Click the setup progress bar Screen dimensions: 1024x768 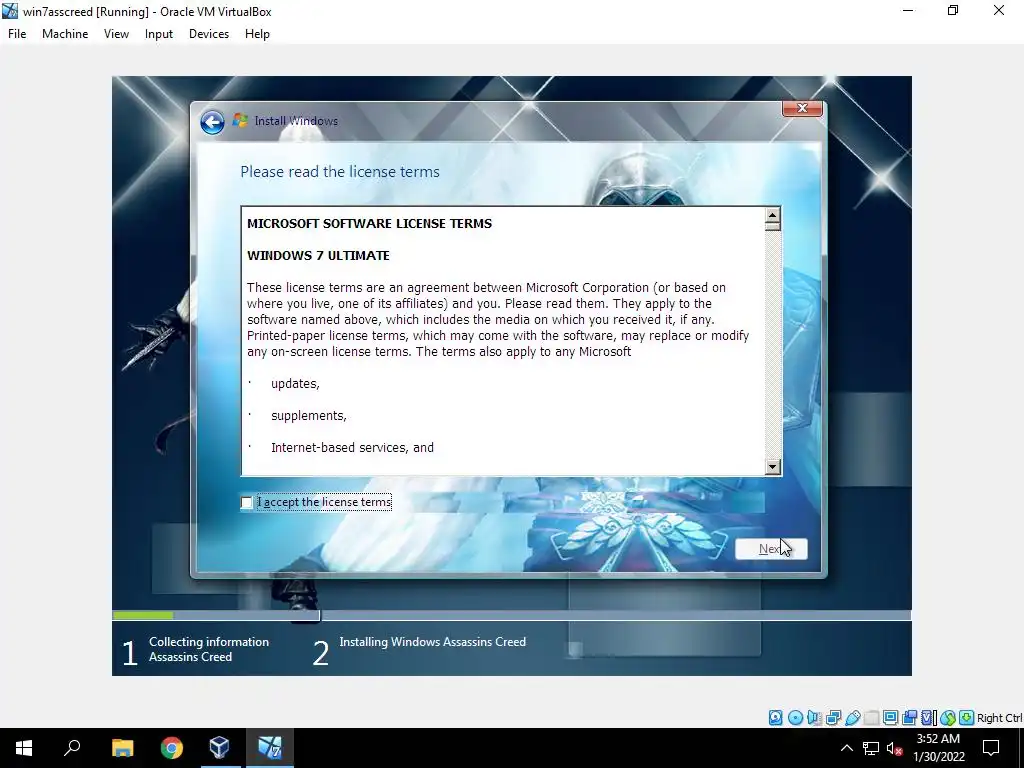pos(511,615)
